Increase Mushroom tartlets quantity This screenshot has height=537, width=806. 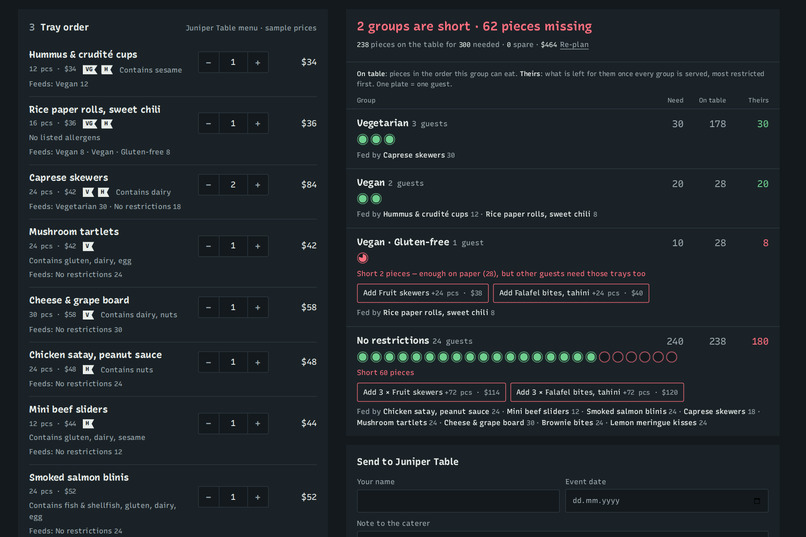point(258,246)
